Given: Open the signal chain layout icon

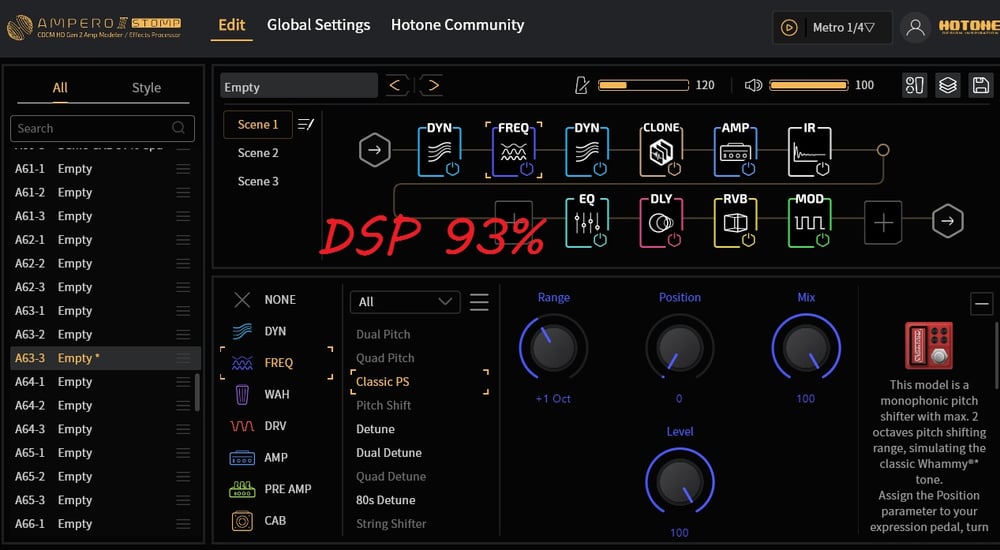Looking at the screenshot, I should [915, 85].
